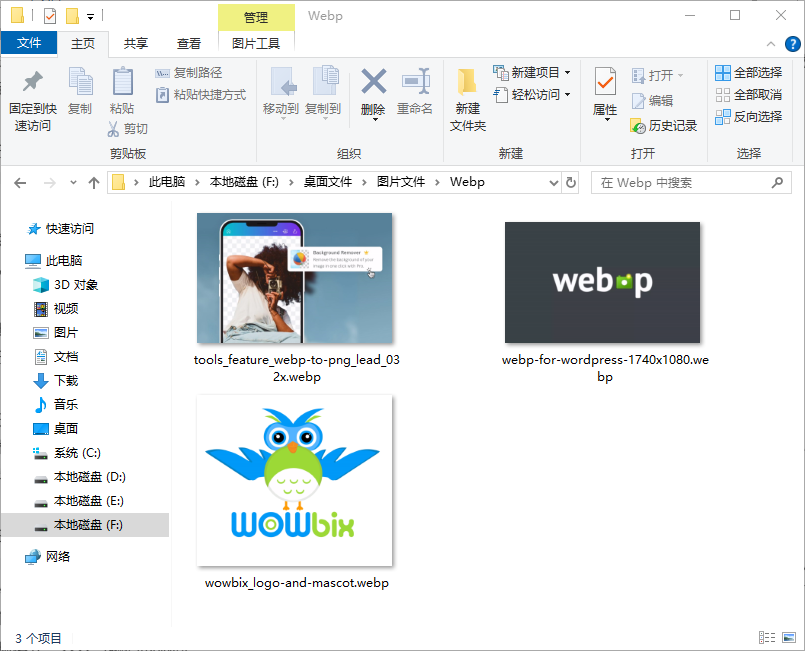Click the blue Help question mark icon
This screenshot has height=651, width=805.
(792, 44)
